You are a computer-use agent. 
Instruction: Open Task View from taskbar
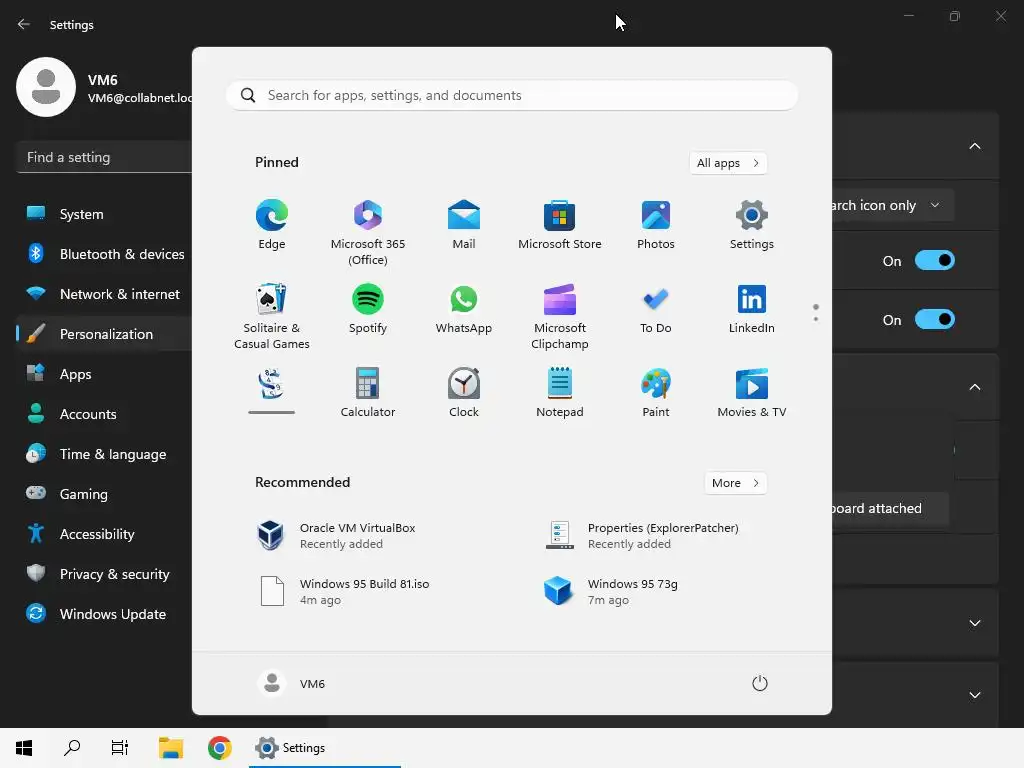120,748
